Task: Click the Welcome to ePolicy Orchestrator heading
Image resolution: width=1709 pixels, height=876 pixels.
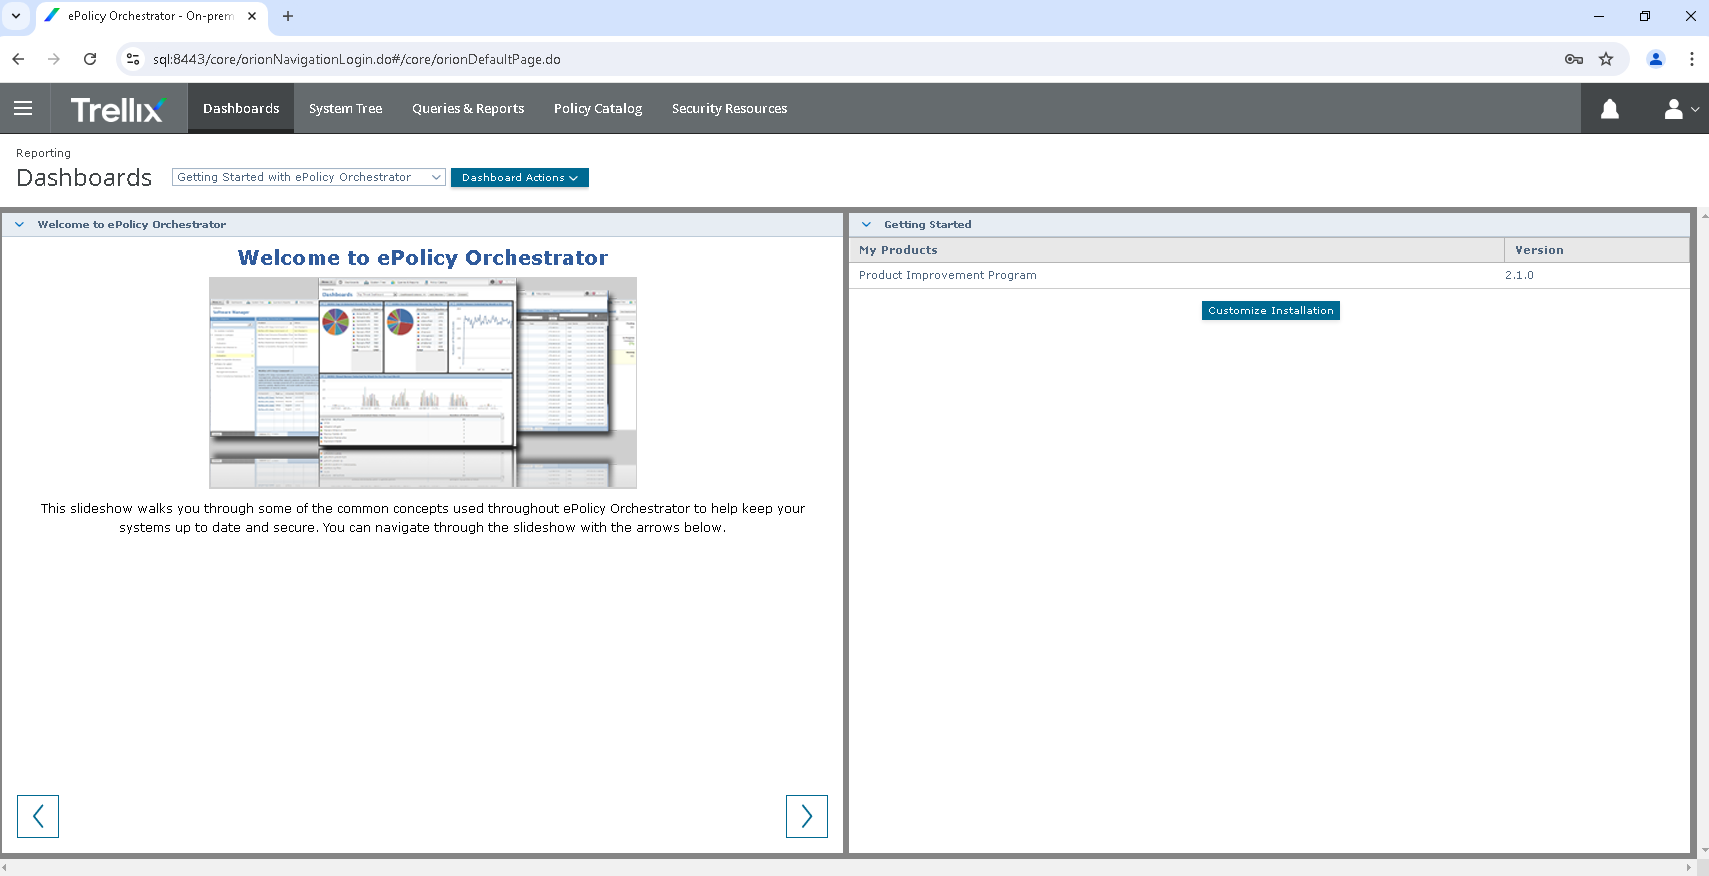Action: [x=422, y=258]
